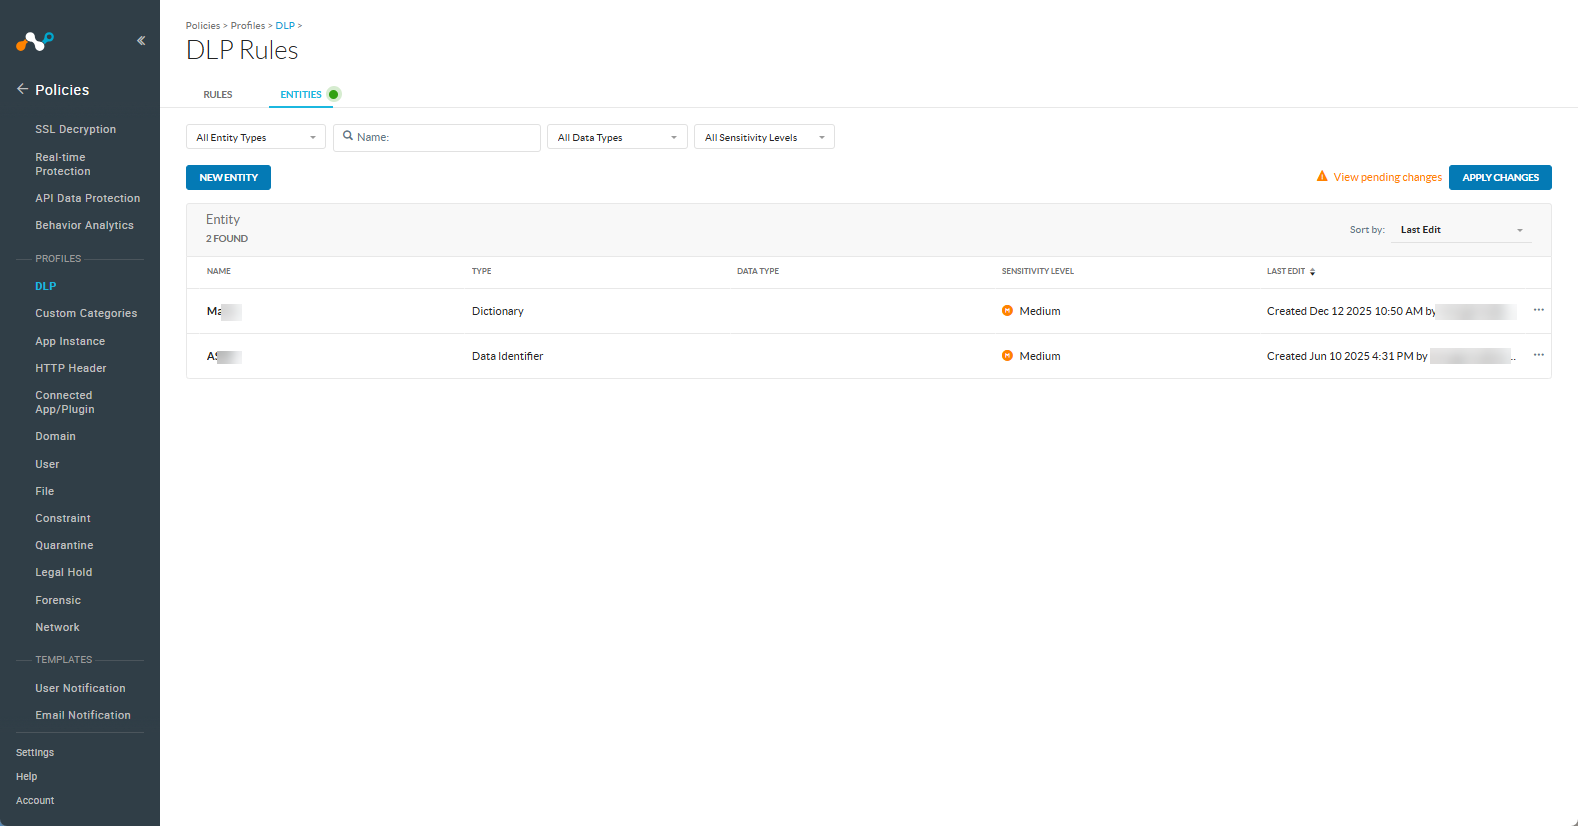Open Behavior Analytics in sidebar
1578x826 pixels.
coord(84,225)
